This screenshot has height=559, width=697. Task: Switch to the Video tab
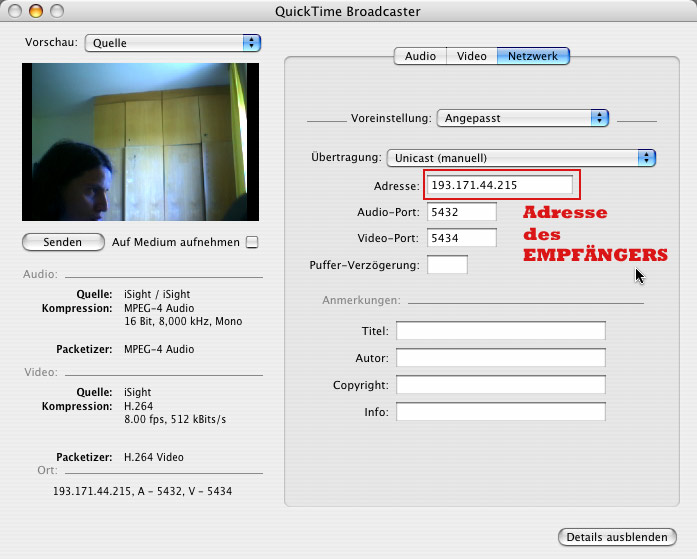472,56
